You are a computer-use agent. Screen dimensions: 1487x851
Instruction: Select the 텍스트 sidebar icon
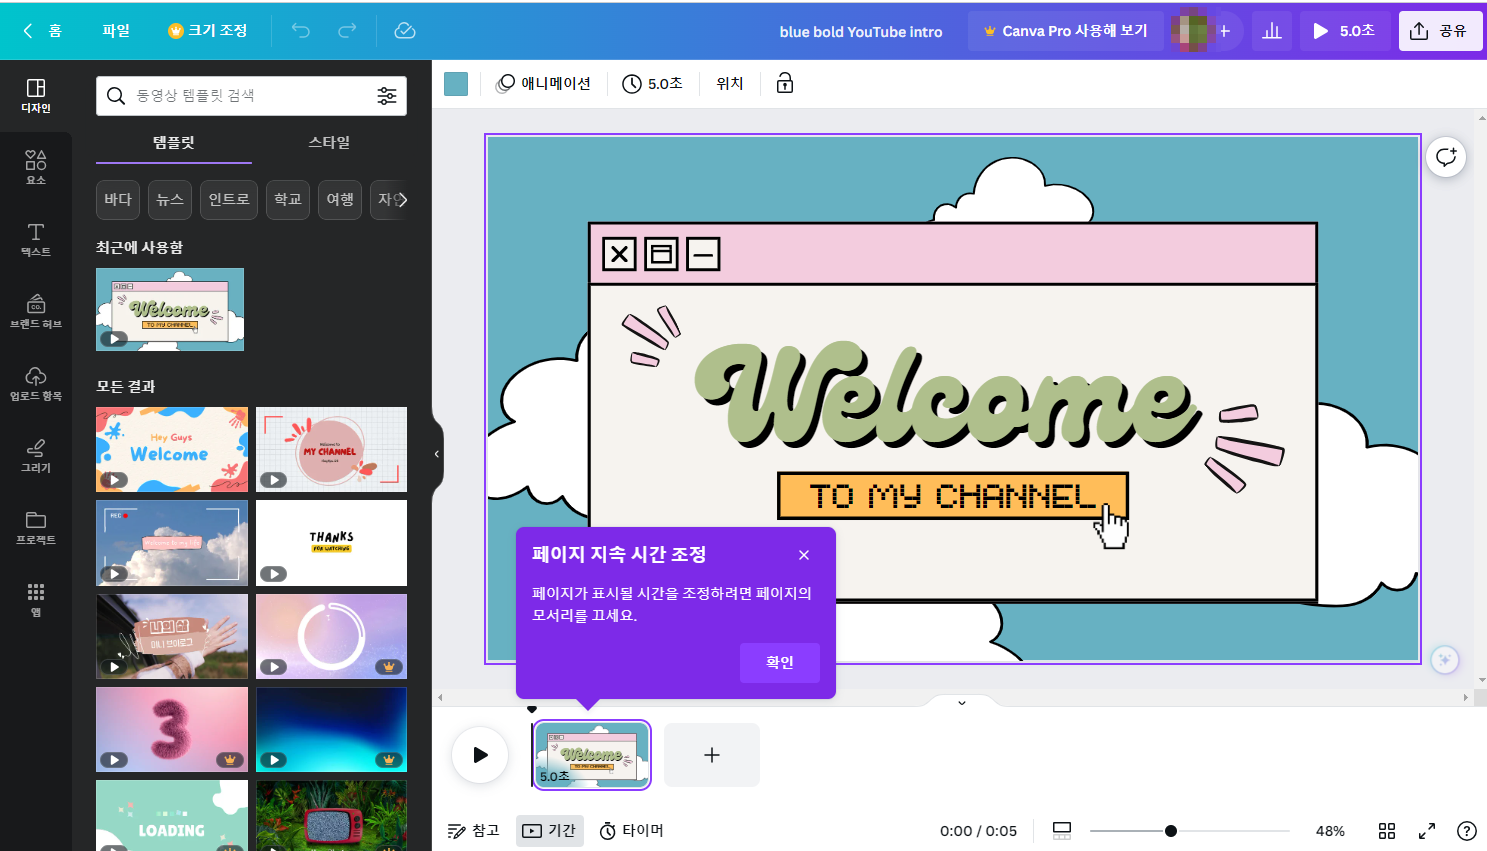(36, 240)
